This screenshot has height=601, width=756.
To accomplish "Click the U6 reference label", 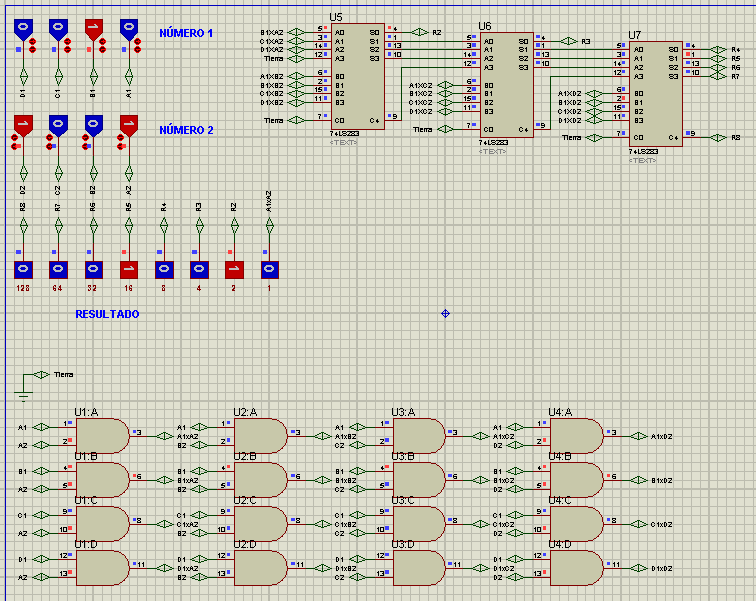I will tap(485, 26).
